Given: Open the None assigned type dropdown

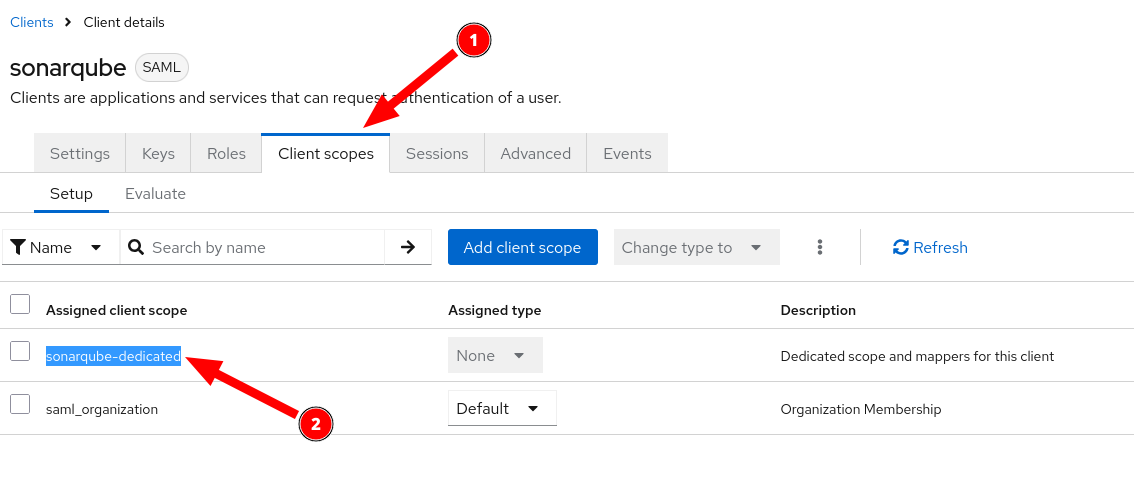Looking at the screenshot, I should point(495,355).
